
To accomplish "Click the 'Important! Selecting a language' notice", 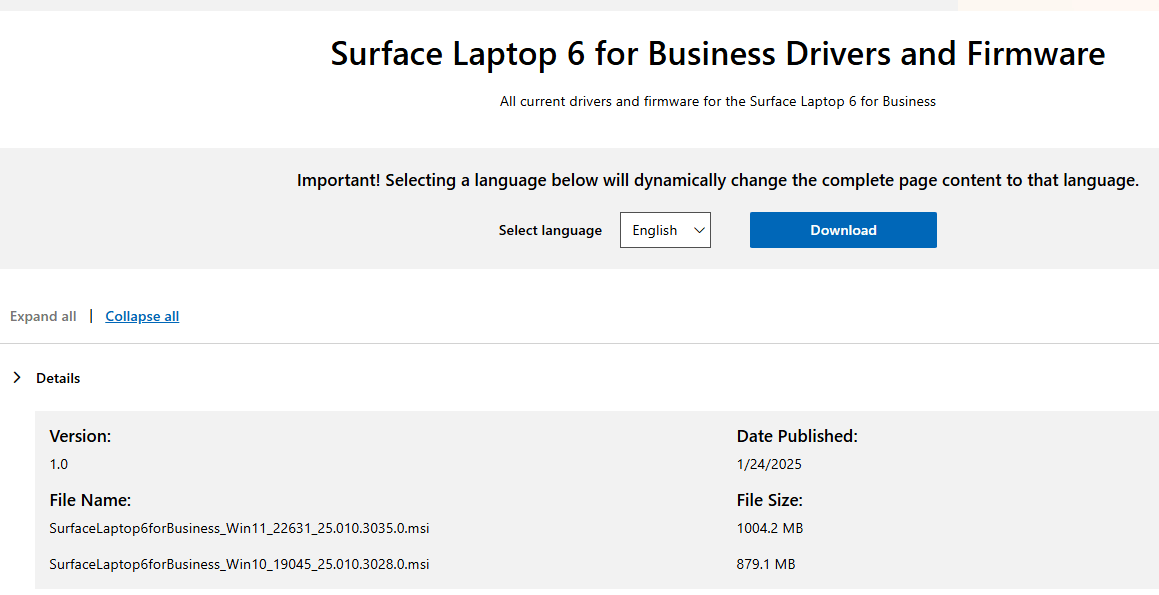I will (x=718, y=180).
